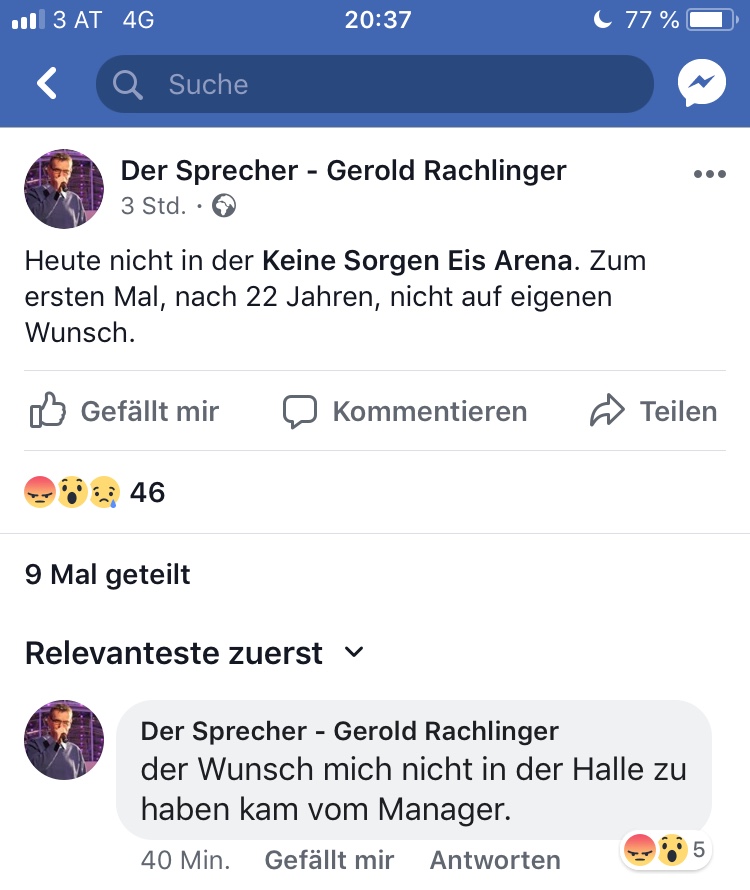View the 9 Mal geteilt shares
The width and height of the screenshot is (750, 890).
click(x=108, y=575)
